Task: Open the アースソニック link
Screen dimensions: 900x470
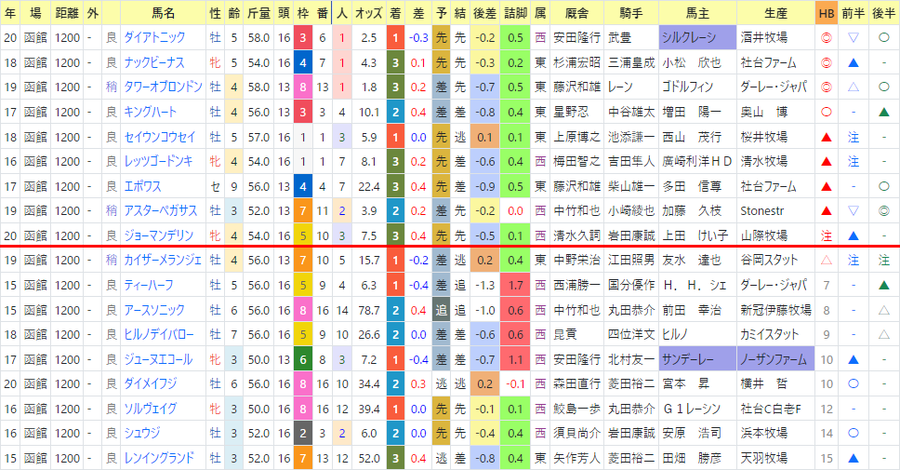Action: (154, 310)
